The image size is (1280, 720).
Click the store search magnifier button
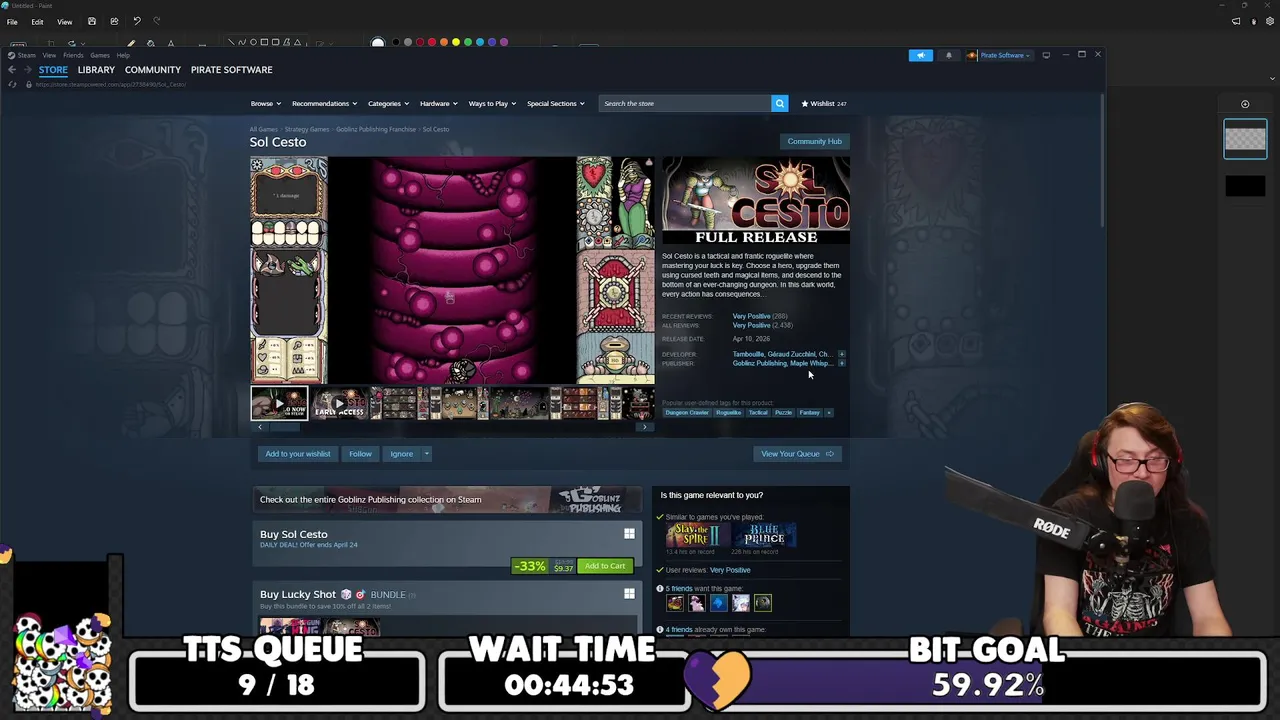779,103
